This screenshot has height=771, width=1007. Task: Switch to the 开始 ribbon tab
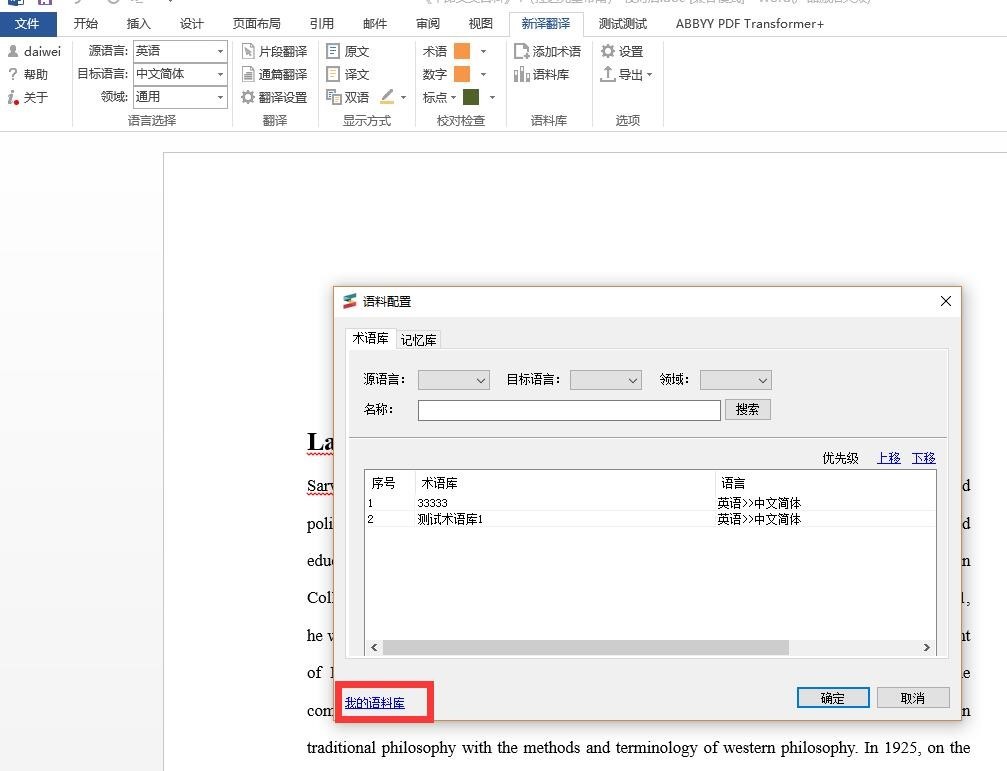(x=85, y=24)
